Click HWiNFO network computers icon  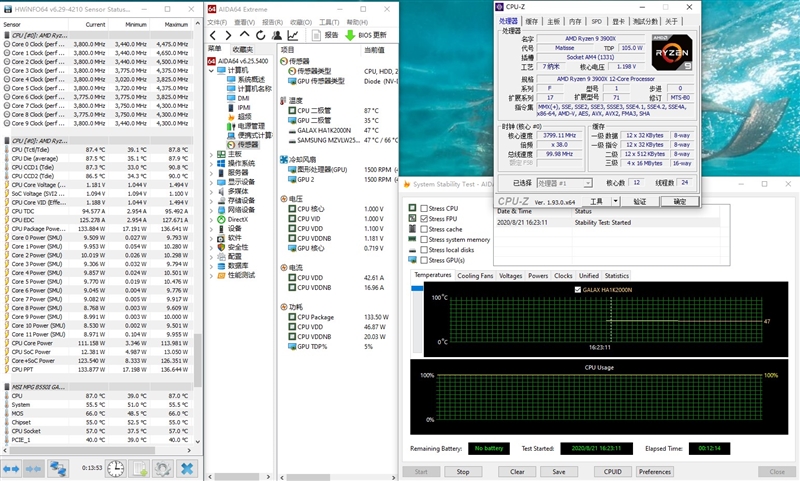(58, 468)
